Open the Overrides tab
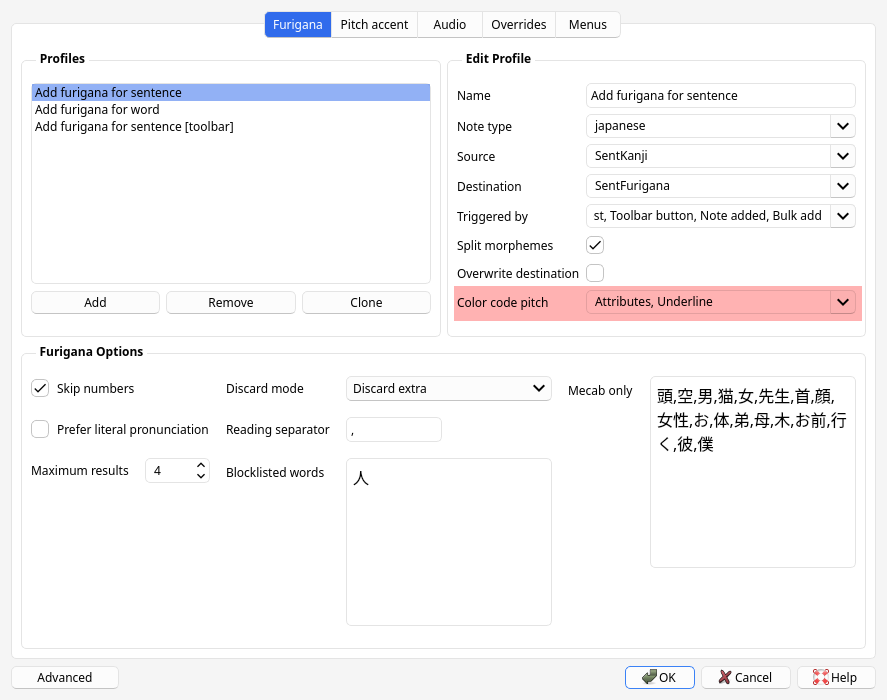Image resolution: width=887 pixels, height=700 pixels. (518, 24)
